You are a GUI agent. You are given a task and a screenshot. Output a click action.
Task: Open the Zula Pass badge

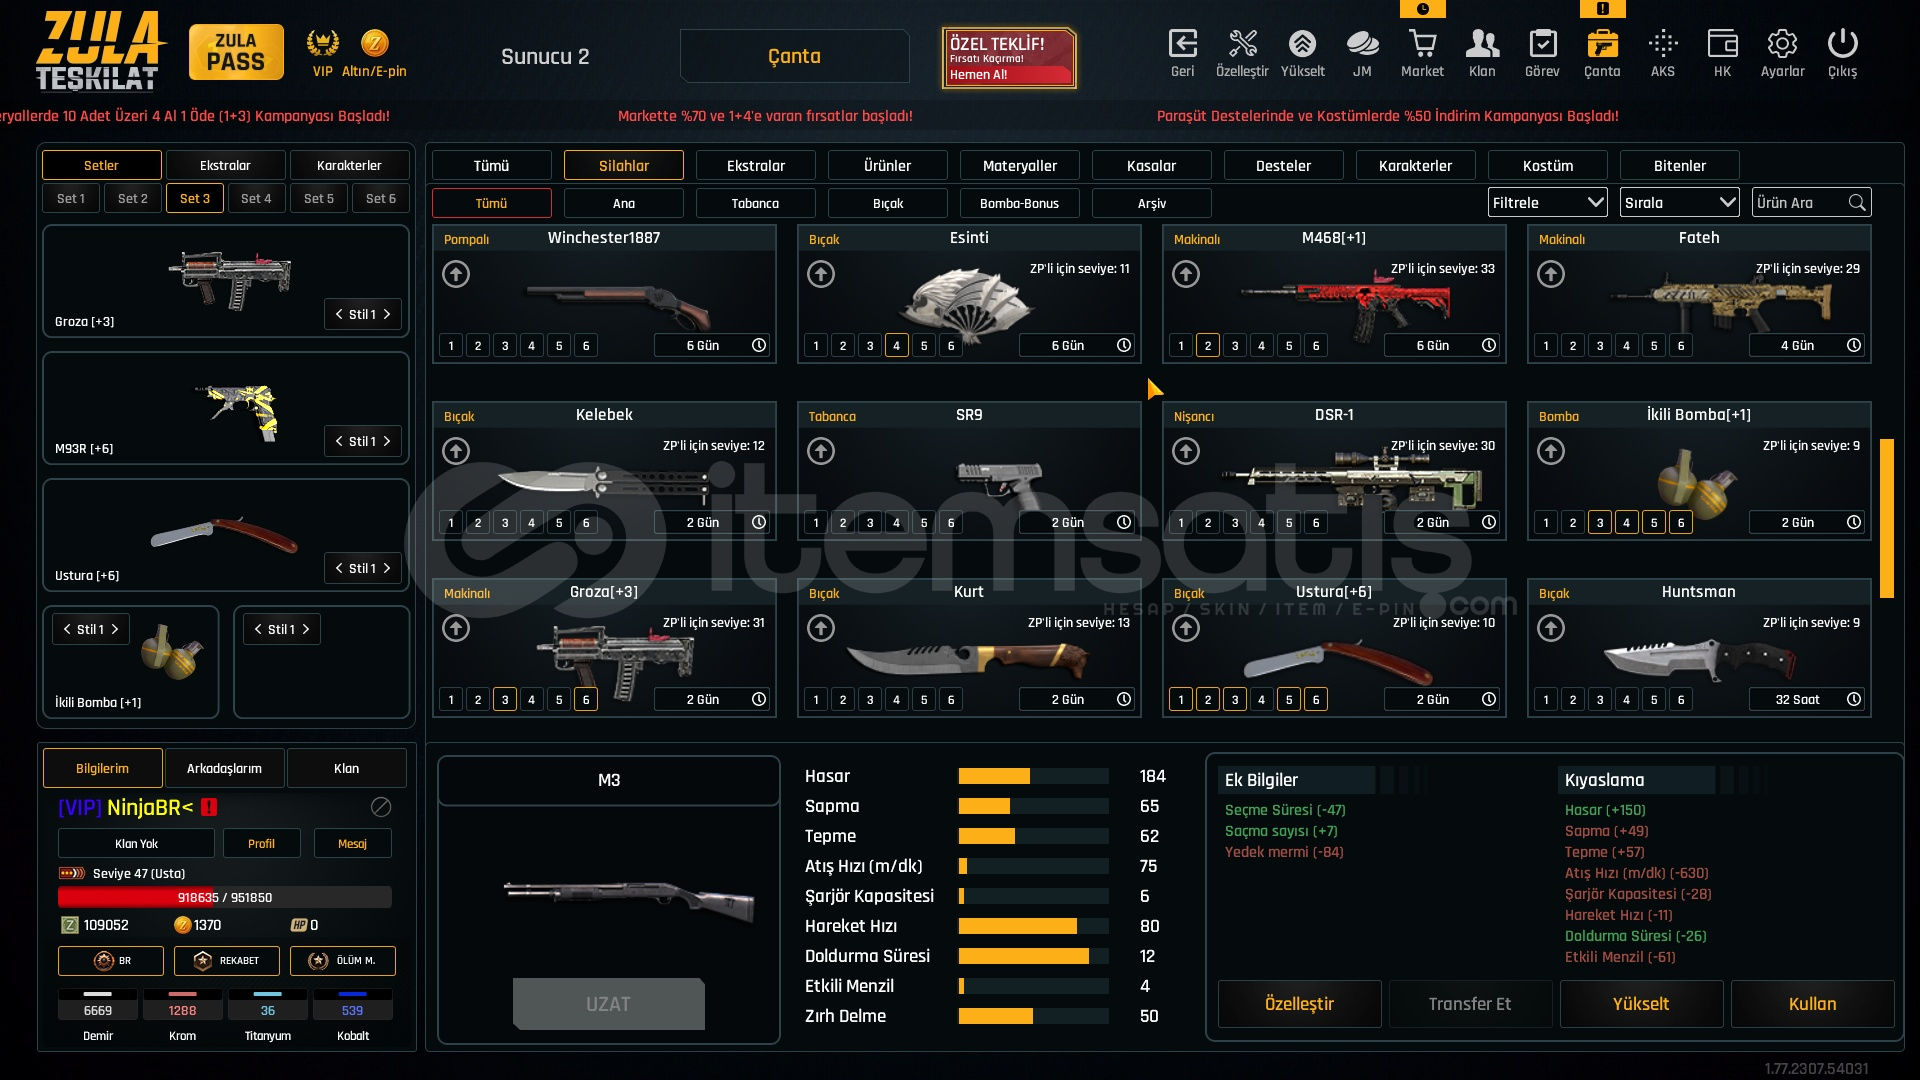pyautogui.click(x=236, y=52)
